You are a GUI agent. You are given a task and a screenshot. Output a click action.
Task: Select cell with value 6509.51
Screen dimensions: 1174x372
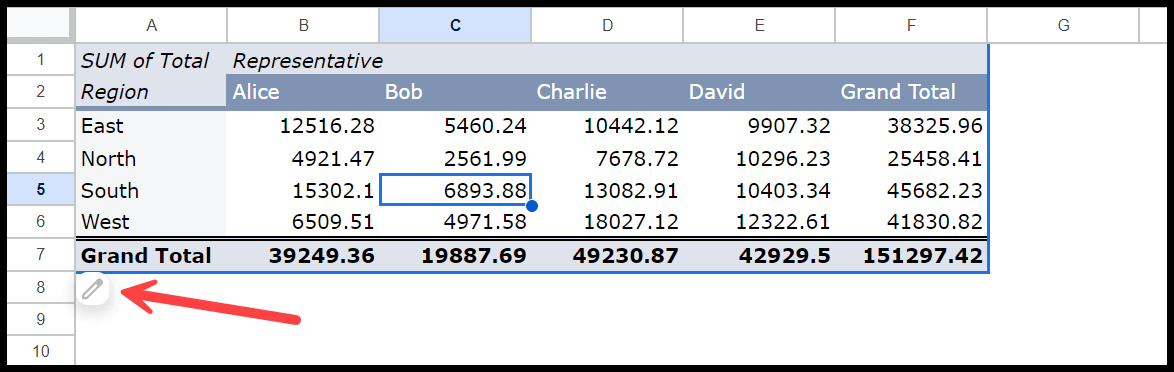303,222
